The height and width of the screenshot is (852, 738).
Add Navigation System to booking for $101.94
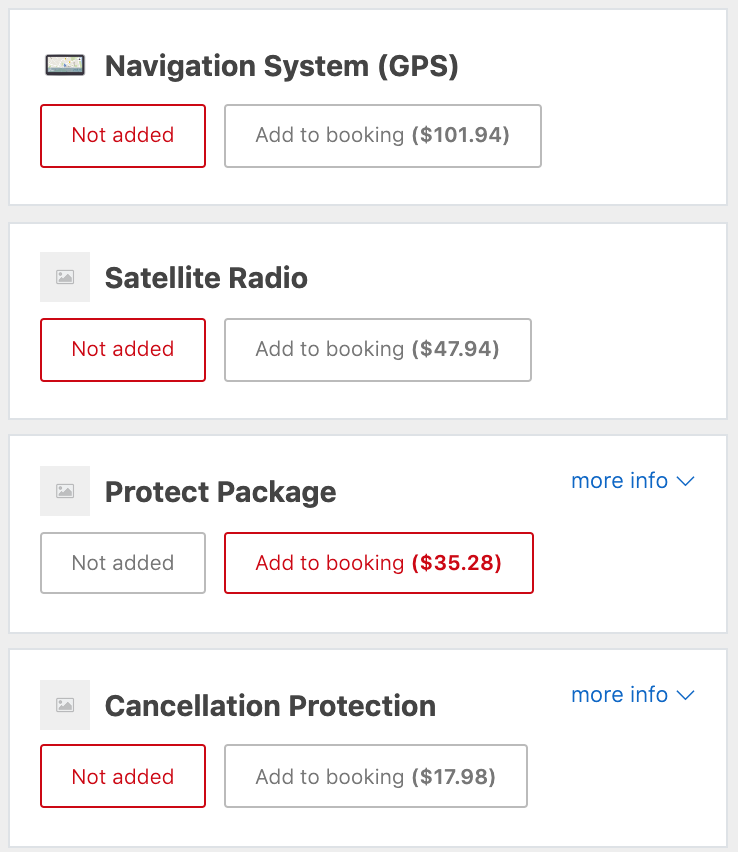click(x=383, y=136)
